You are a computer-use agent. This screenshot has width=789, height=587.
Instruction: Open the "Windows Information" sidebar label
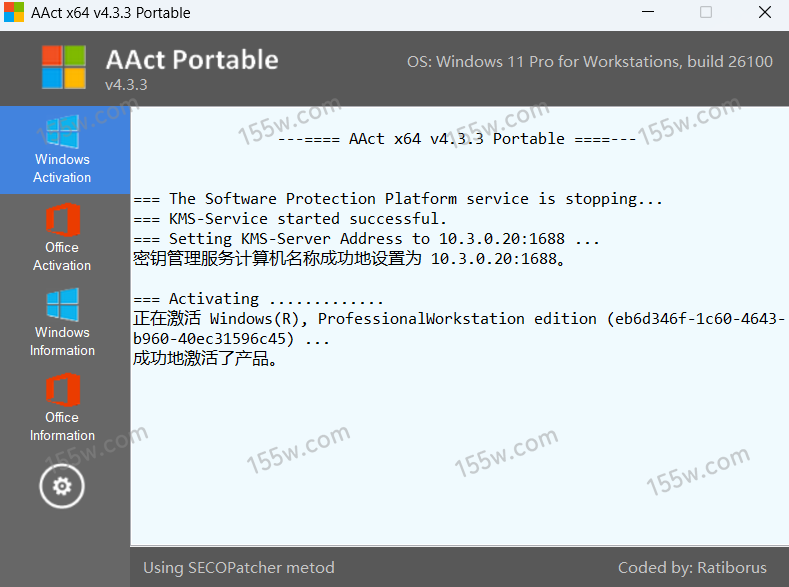click(62, 341)
